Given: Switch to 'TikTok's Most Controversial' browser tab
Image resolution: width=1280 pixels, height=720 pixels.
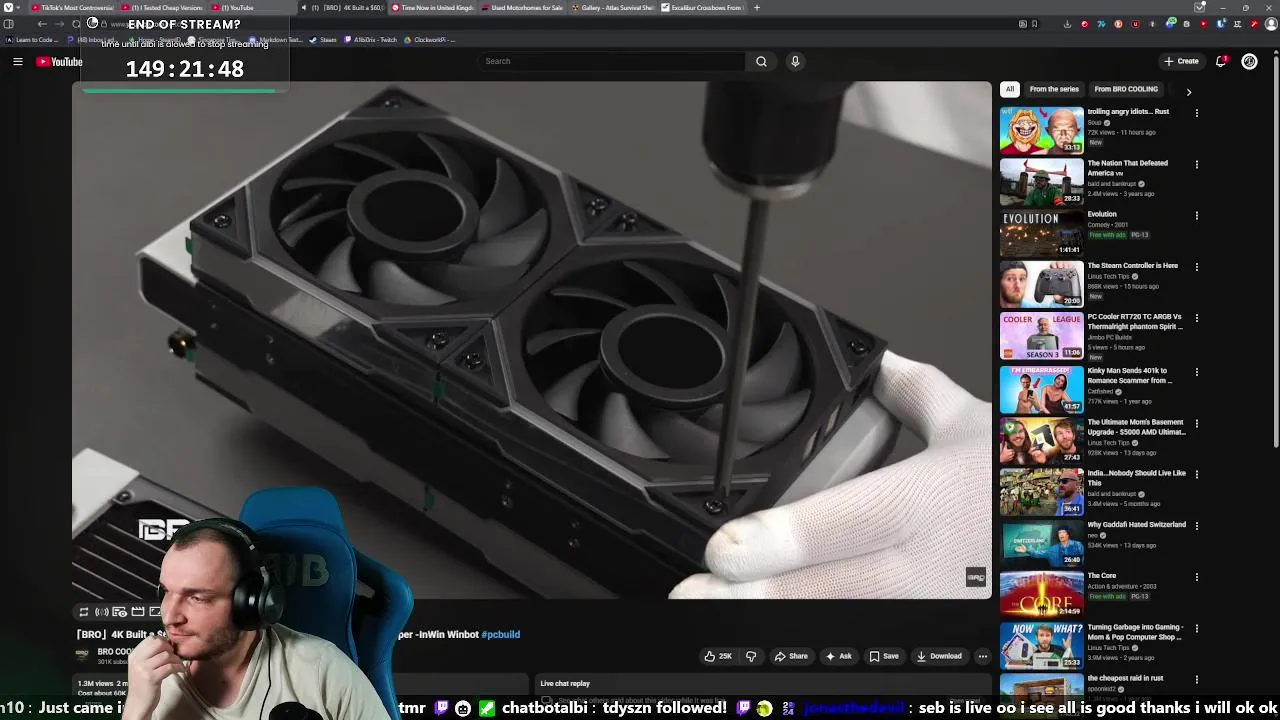Looking at the screenshot, I should 72,7.
